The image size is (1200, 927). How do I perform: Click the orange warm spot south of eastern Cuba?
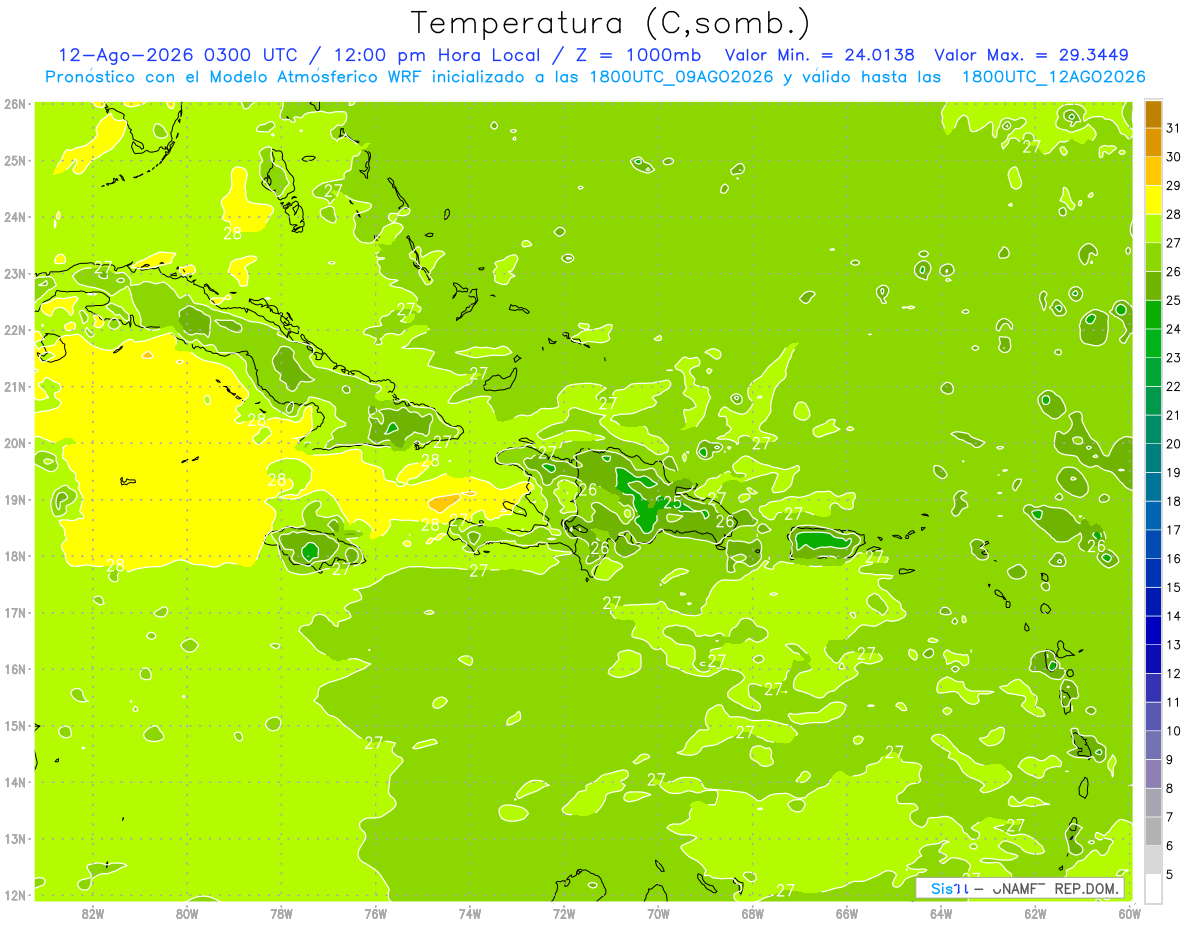pyautogui.click(x=443, y=503)
